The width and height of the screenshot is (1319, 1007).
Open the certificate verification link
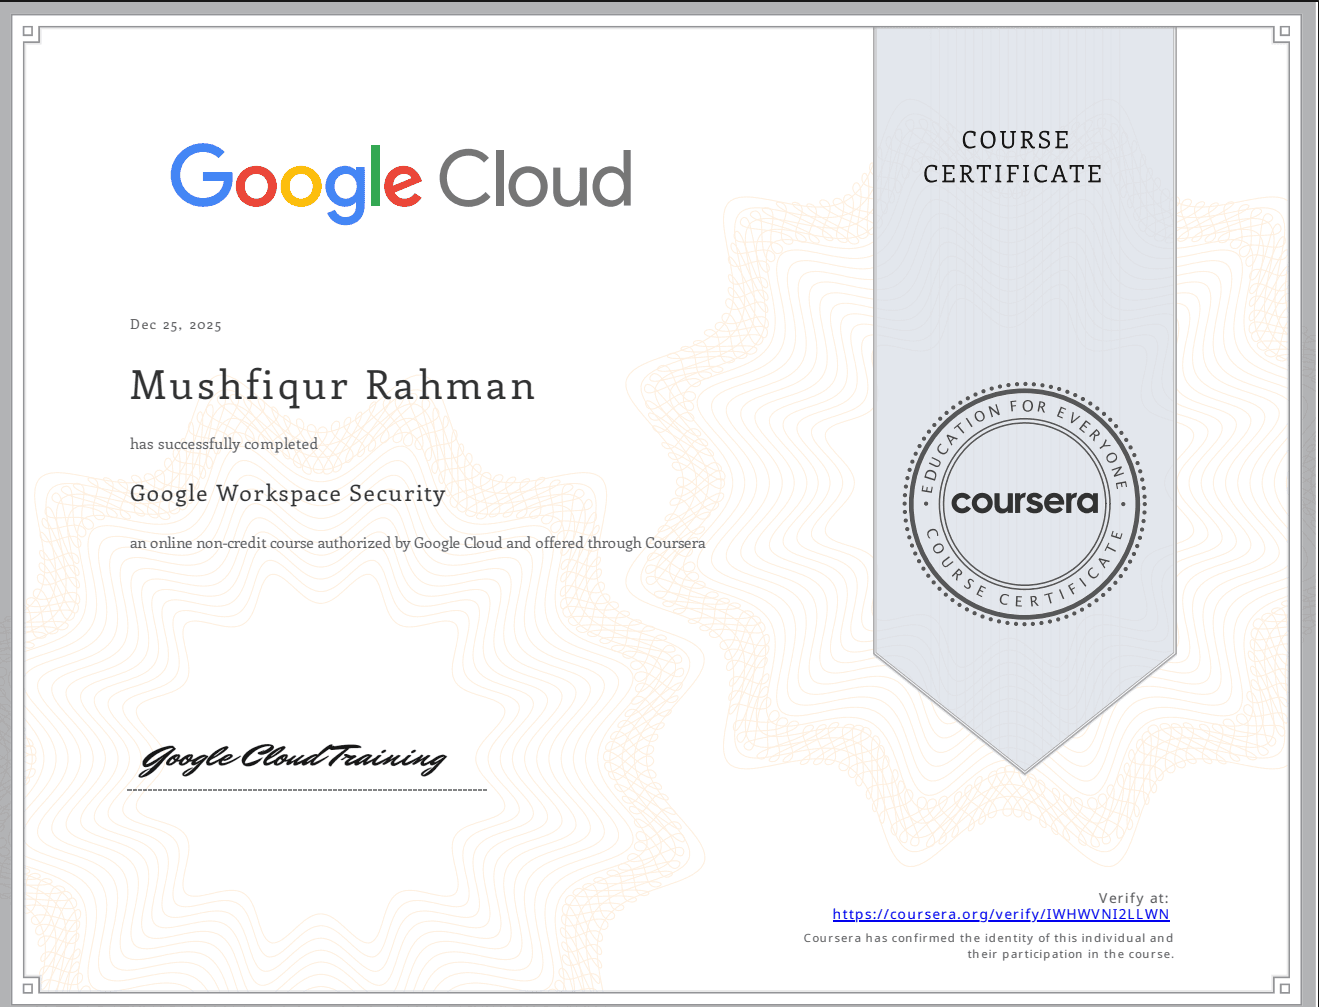tap(1000, 914)
